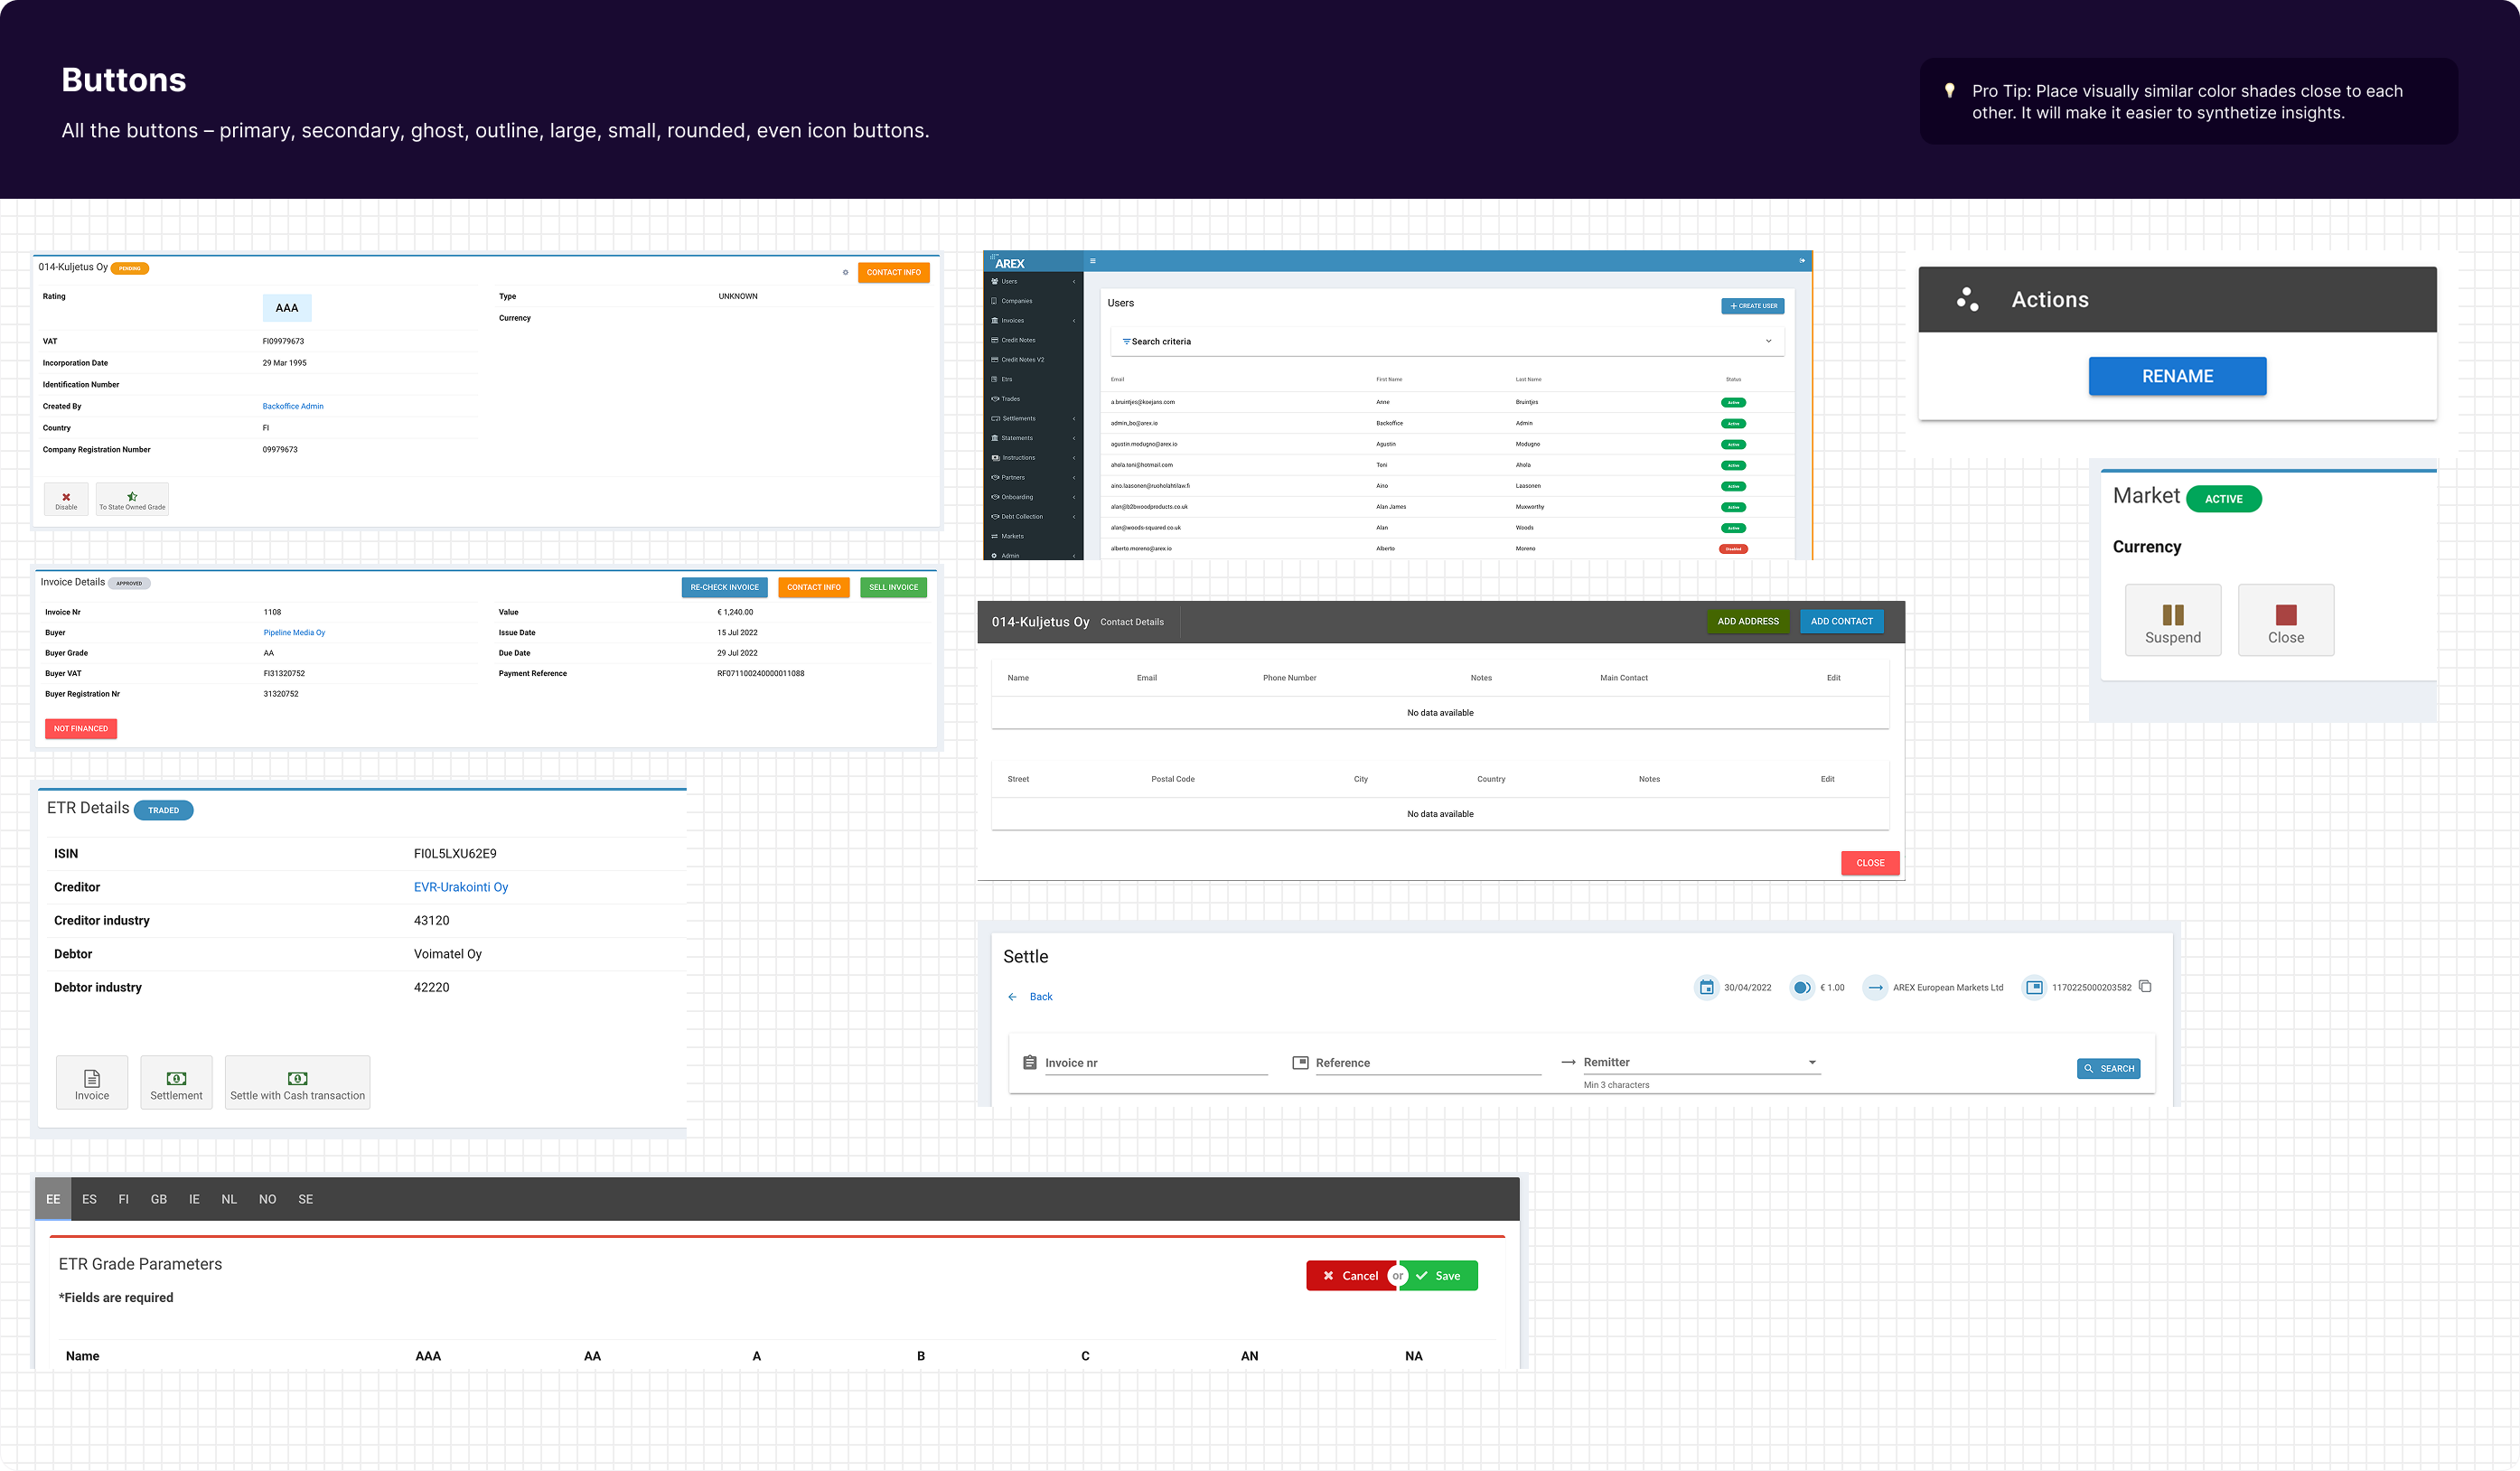Viewport: 2520px width, 1471px height.
Task: Expand the Users sidebar chevron
Action: (1074, 282)
